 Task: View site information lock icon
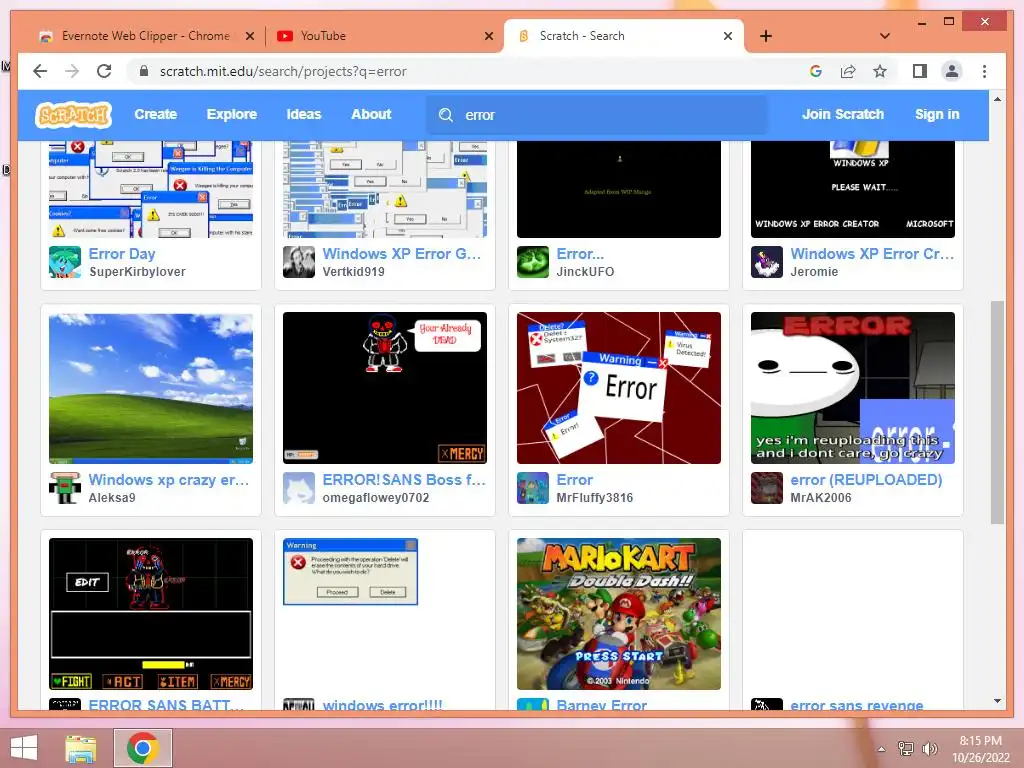(144, 71)
